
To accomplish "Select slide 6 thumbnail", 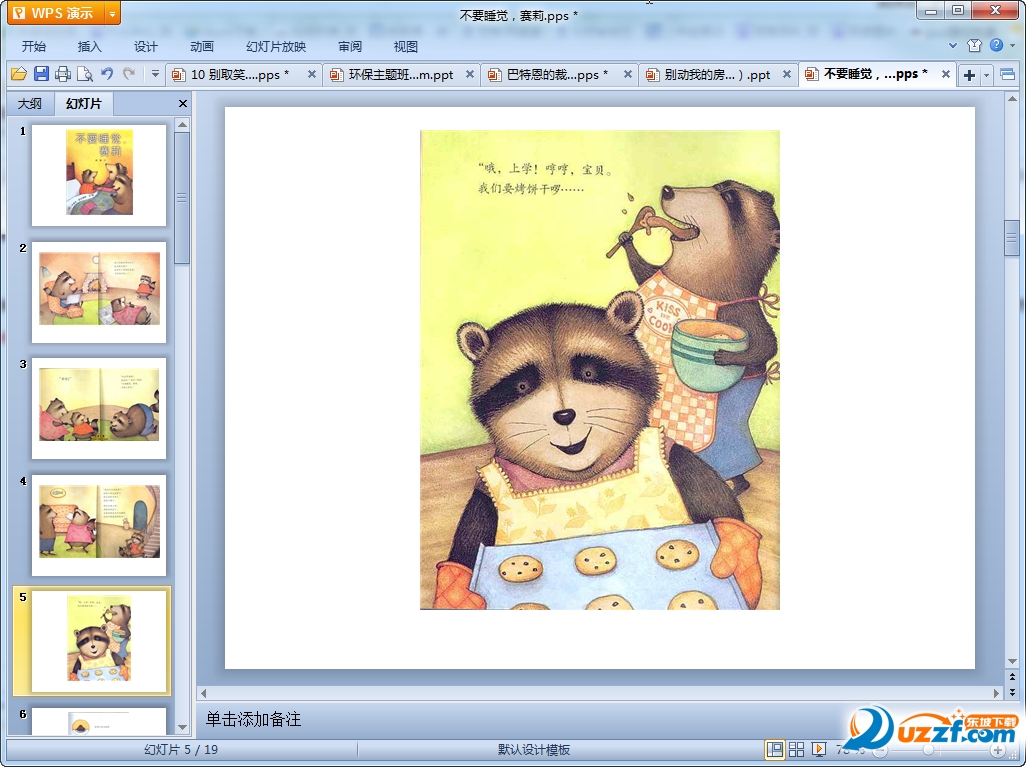I will [x=99, y=721].
